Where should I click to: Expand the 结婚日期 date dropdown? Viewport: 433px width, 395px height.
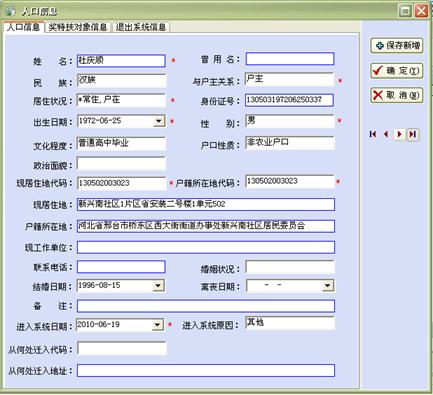159,286
